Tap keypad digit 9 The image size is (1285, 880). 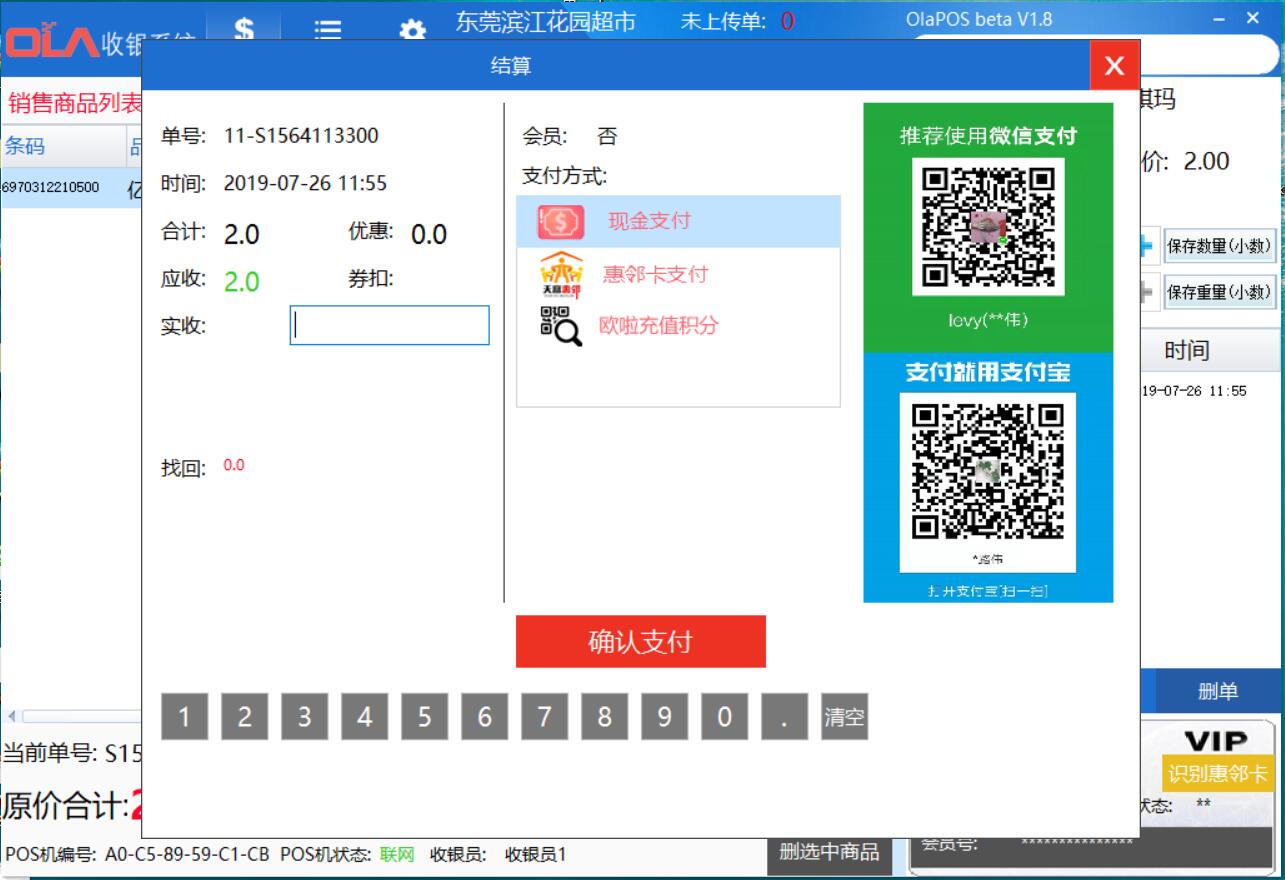[665, 717]
